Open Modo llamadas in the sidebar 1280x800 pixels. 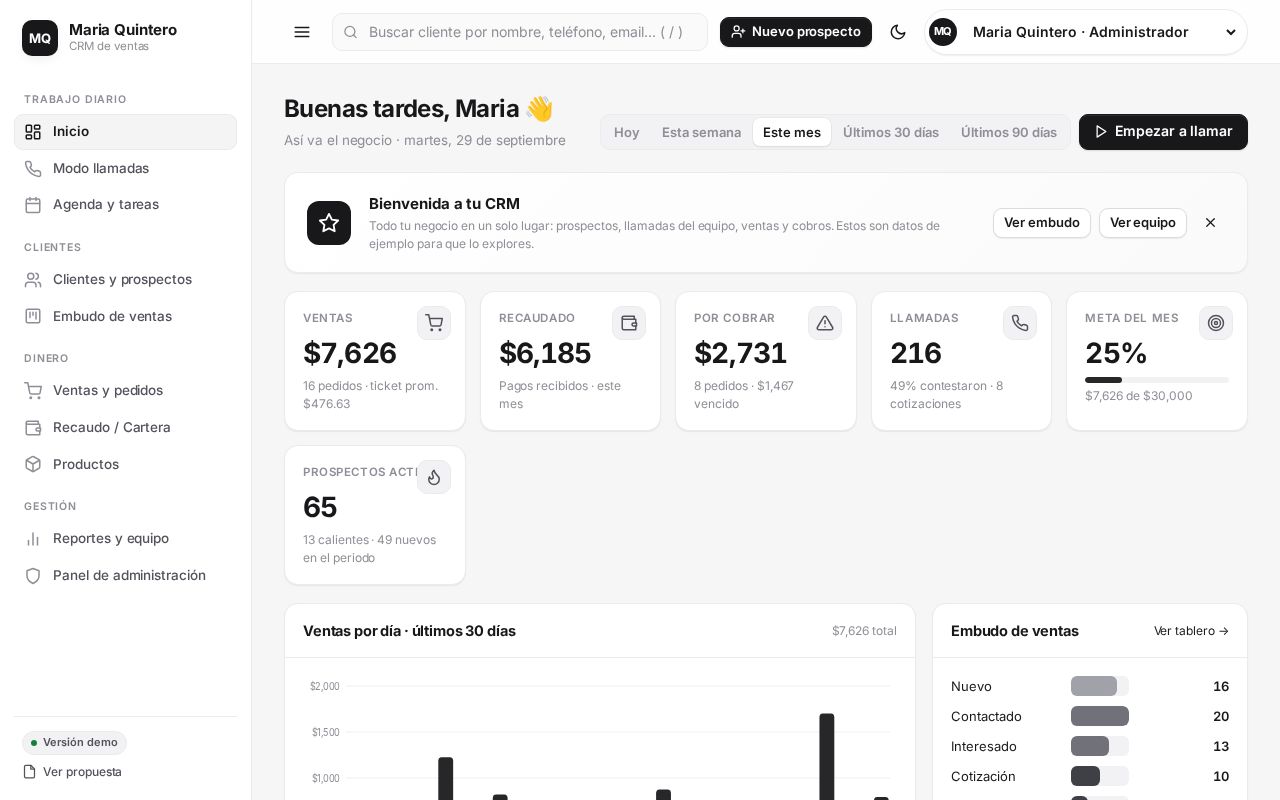pyautogui.click(x=125, y=168)
